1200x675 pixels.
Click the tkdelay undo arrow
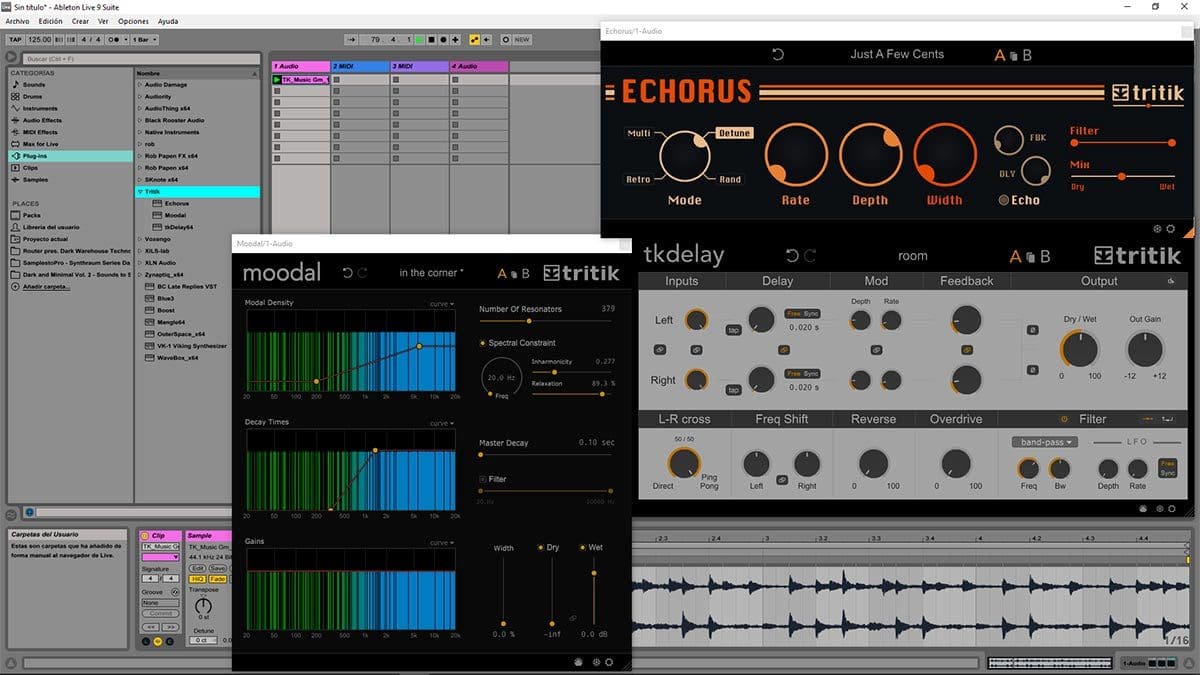[791, 256]
